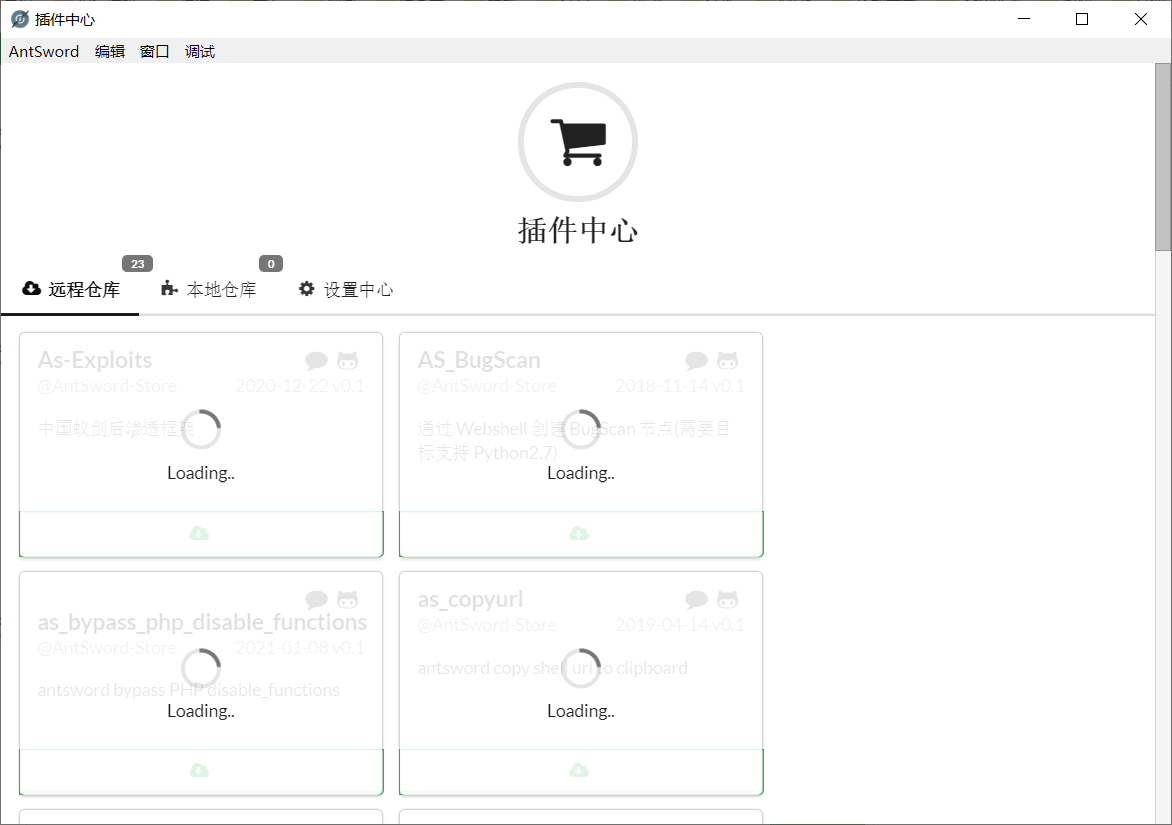Click the gear icon beside 设置中心
The image size is (1172, 825).
[306, 289]
